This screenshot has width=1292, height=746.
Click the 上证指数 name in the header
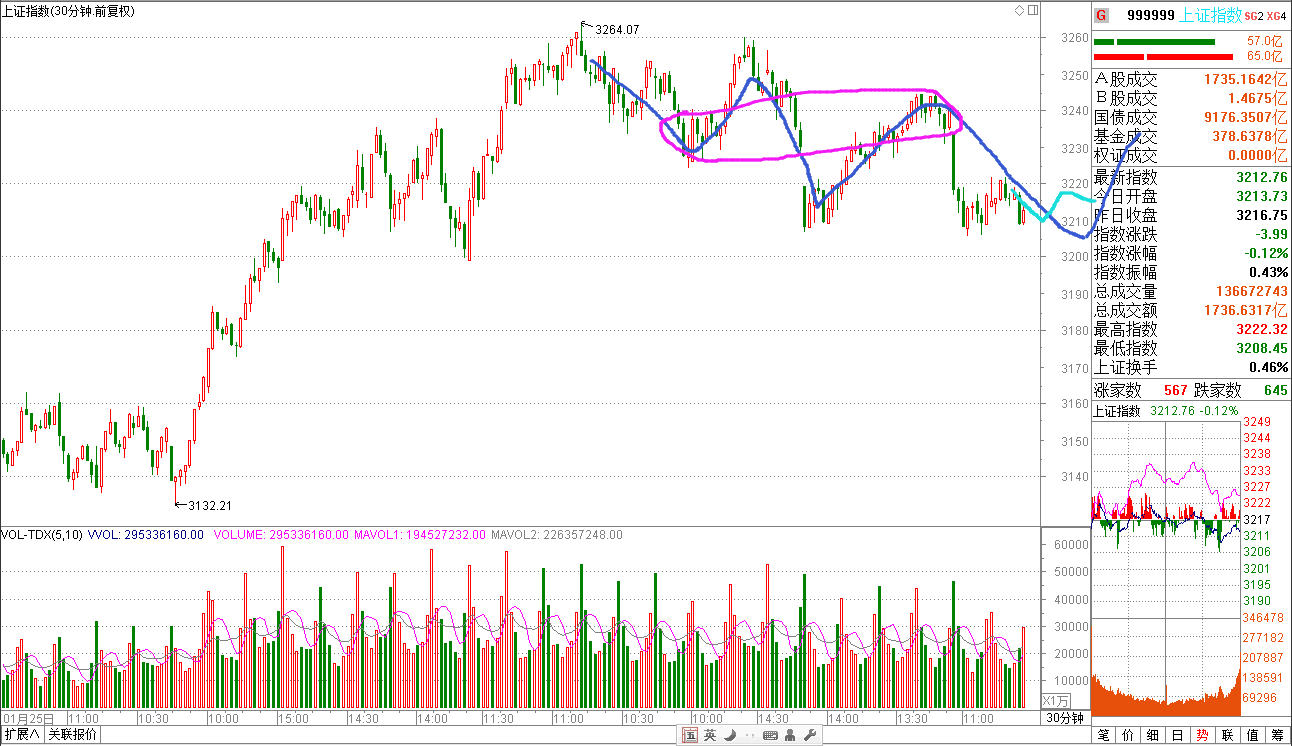coord(1212,15)
